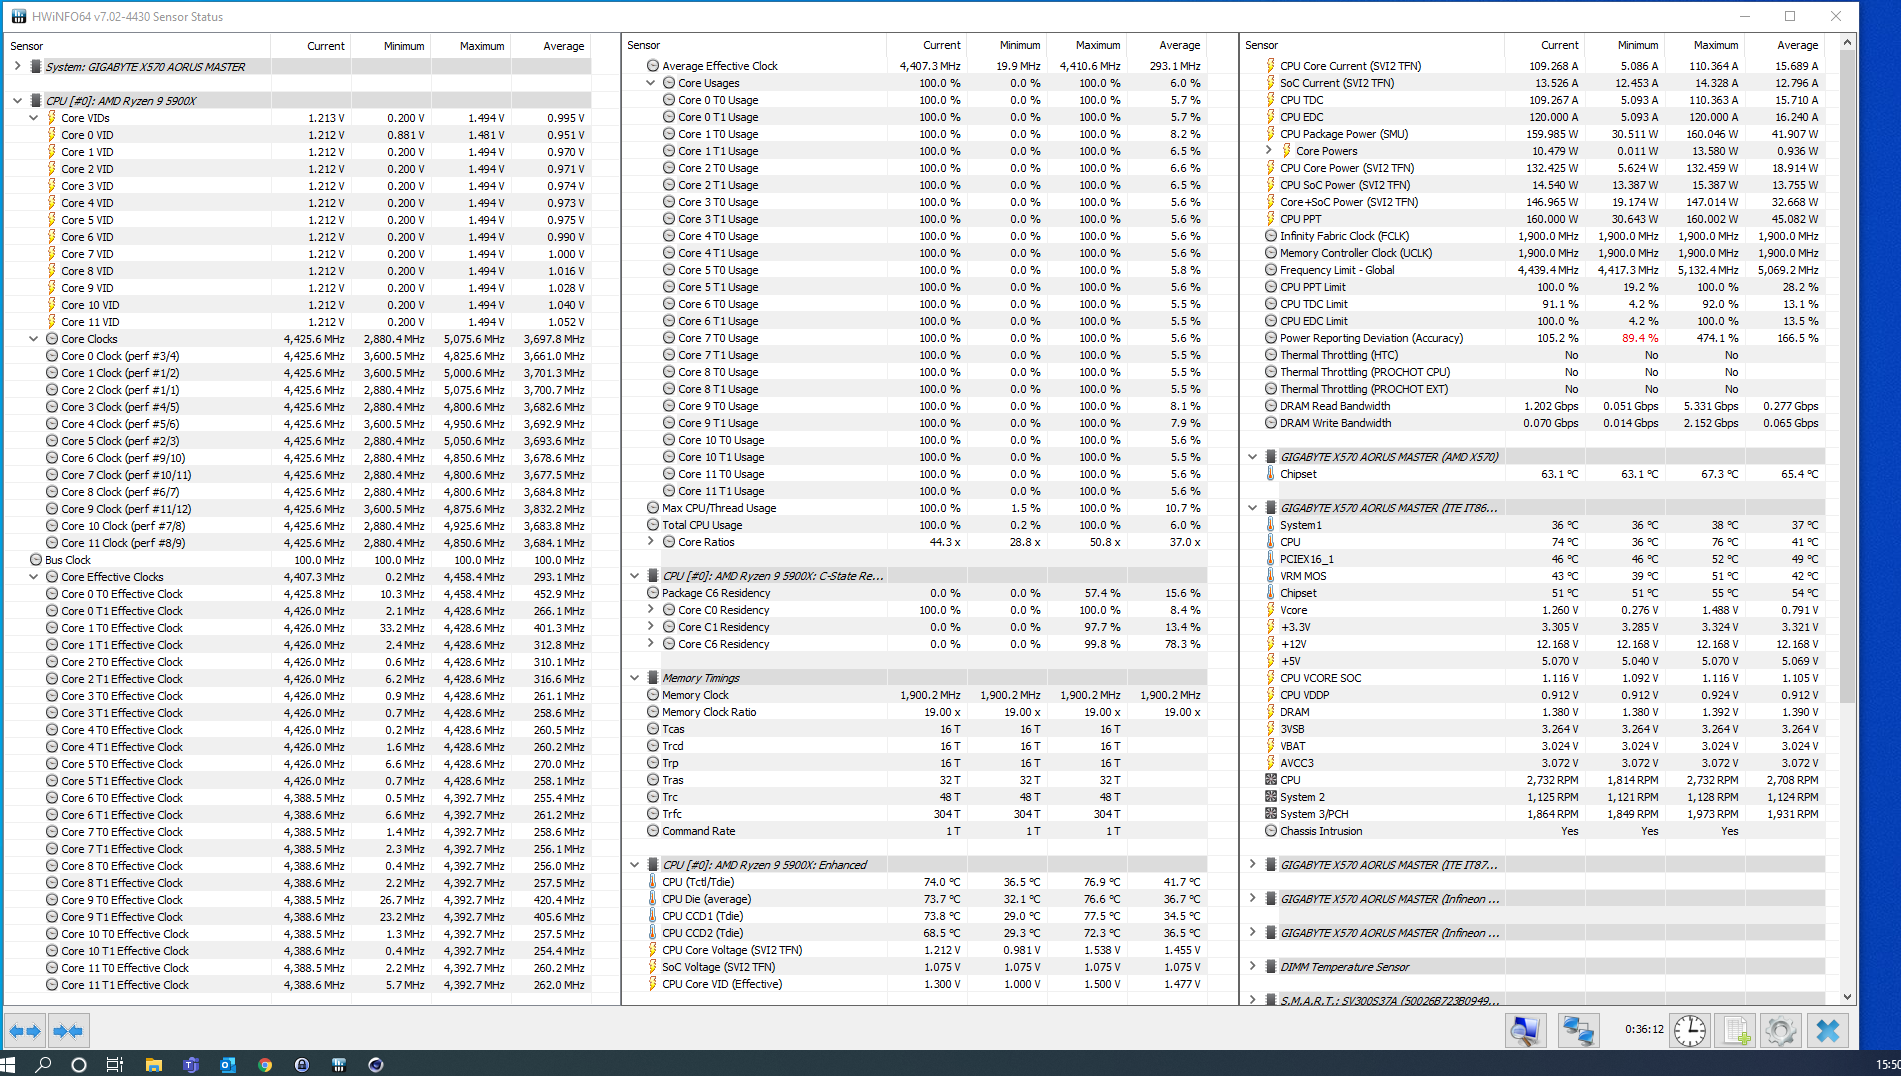Collapse the Core Effective Clocks group
1901x1076 pixels.
pos(34,577)
